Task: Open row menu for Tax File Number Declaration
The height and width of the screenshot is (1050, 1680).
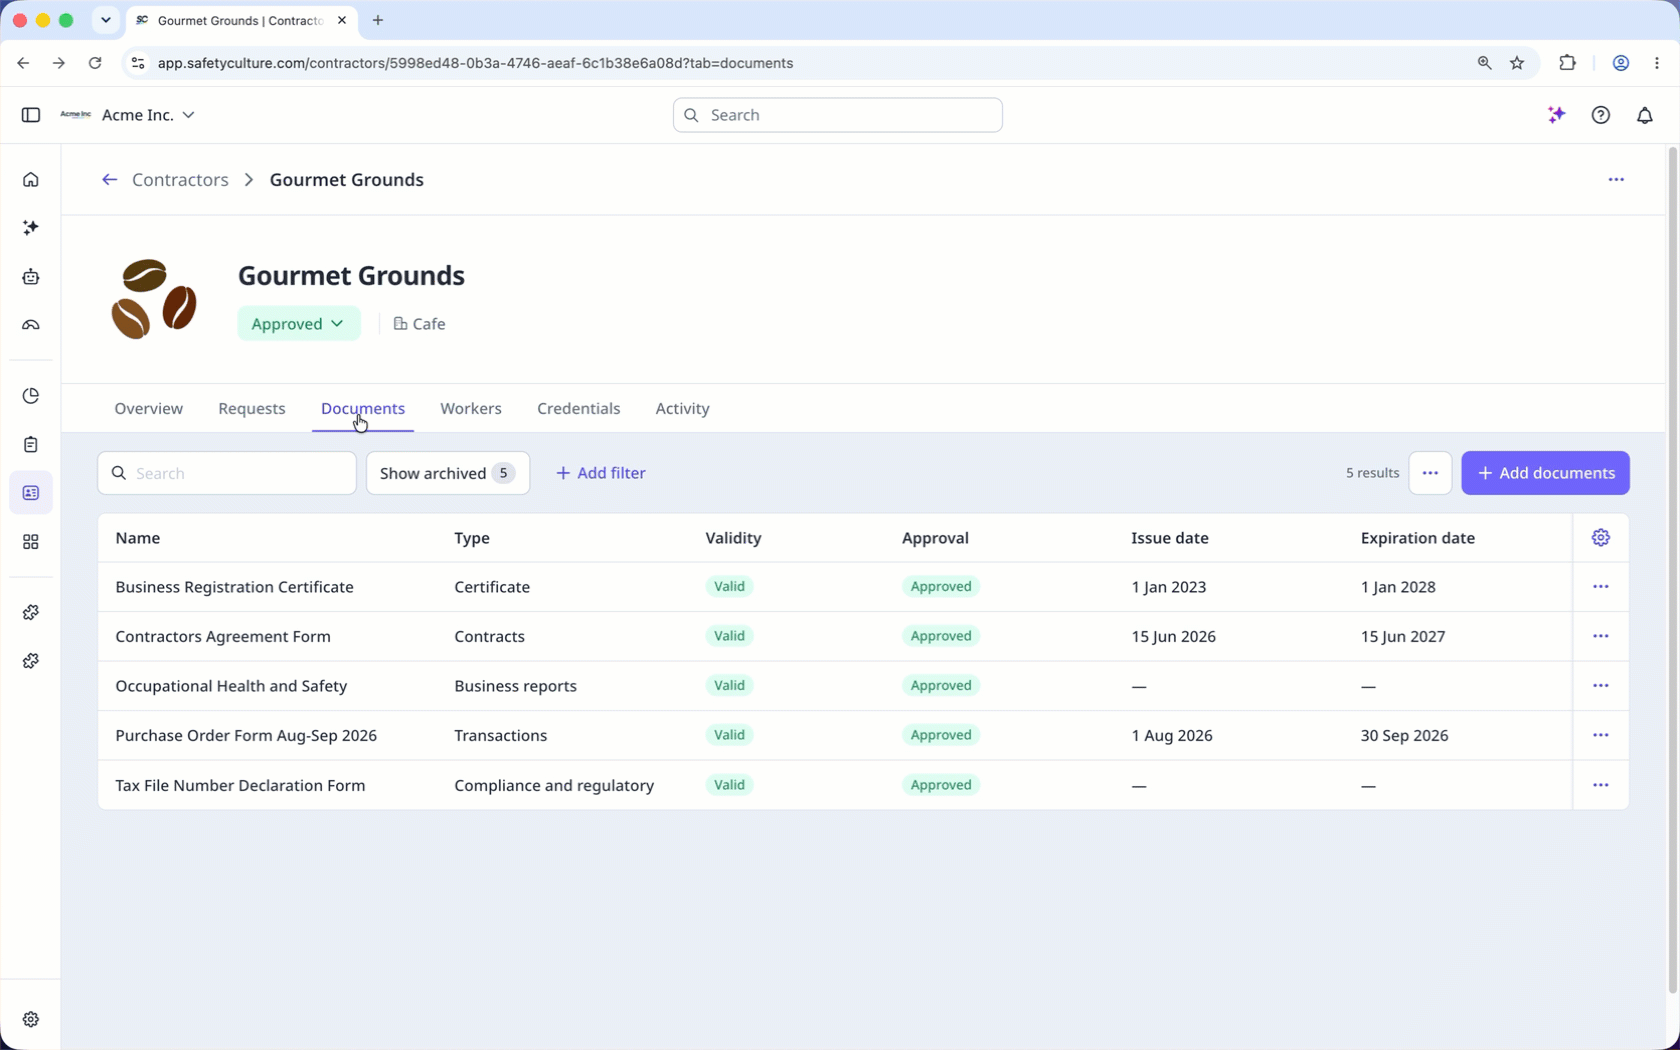Action: [x=1600, y=785]
